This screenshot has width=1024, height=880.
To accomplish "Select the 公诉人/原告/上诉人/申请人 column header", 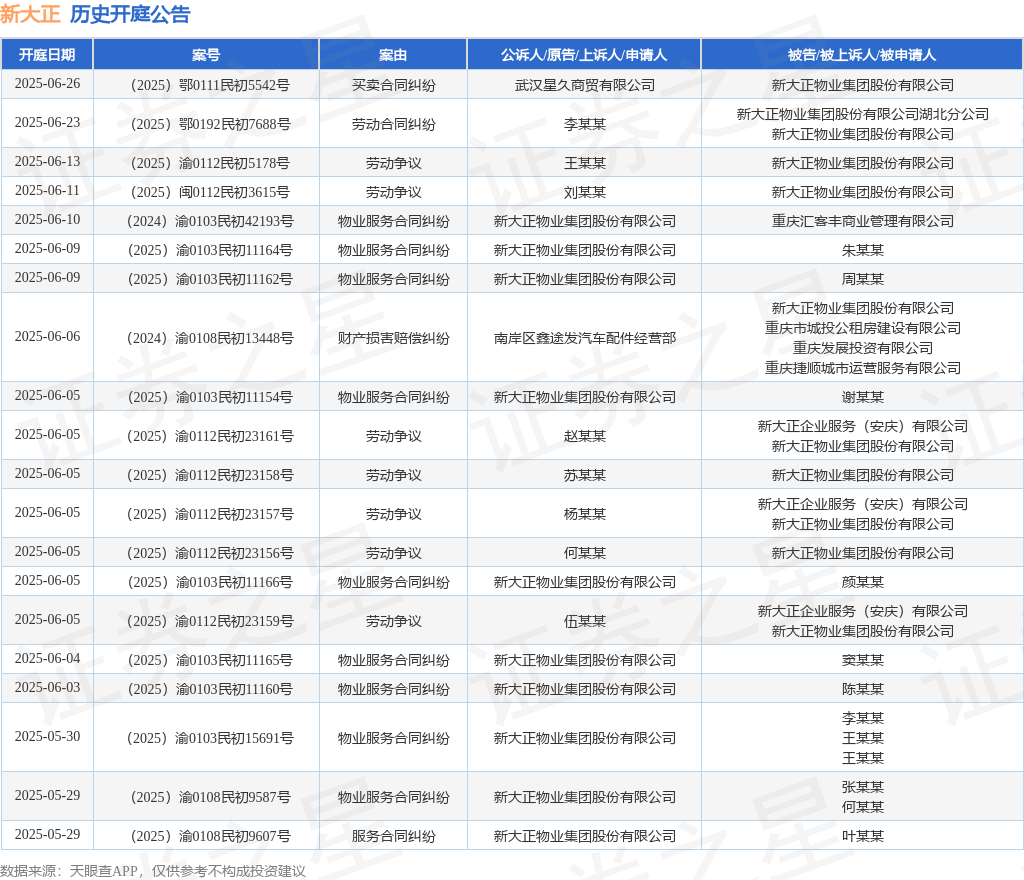I will point(584,55).
